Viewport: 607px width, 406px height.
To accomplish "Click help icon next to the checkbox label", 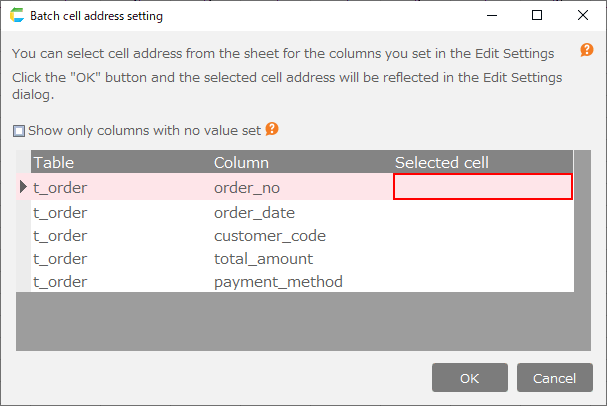I will [271, 129].
